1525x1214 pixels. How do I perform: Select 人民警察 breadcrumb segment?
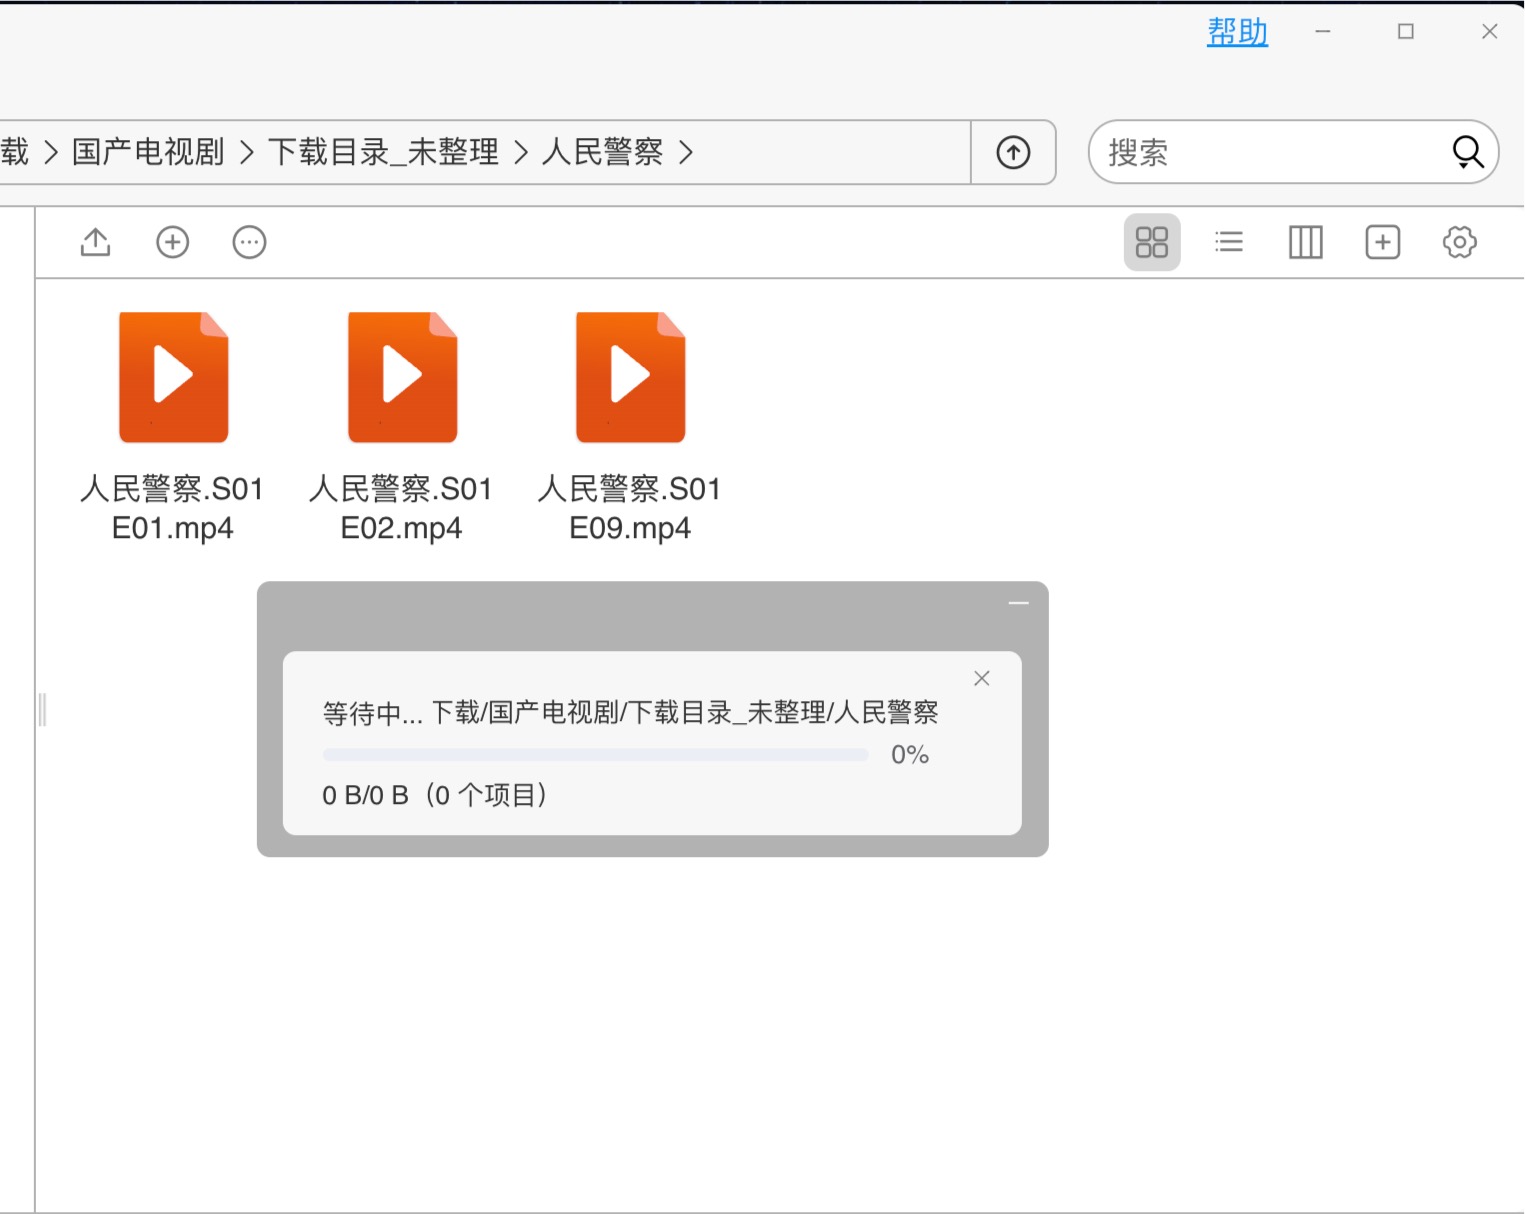coord(603,152)
